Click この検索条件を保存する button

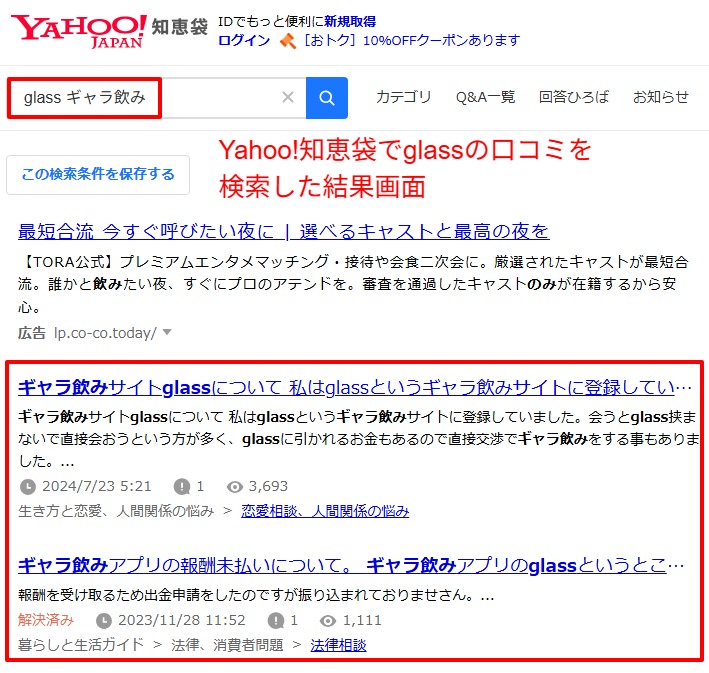[98, 175]
